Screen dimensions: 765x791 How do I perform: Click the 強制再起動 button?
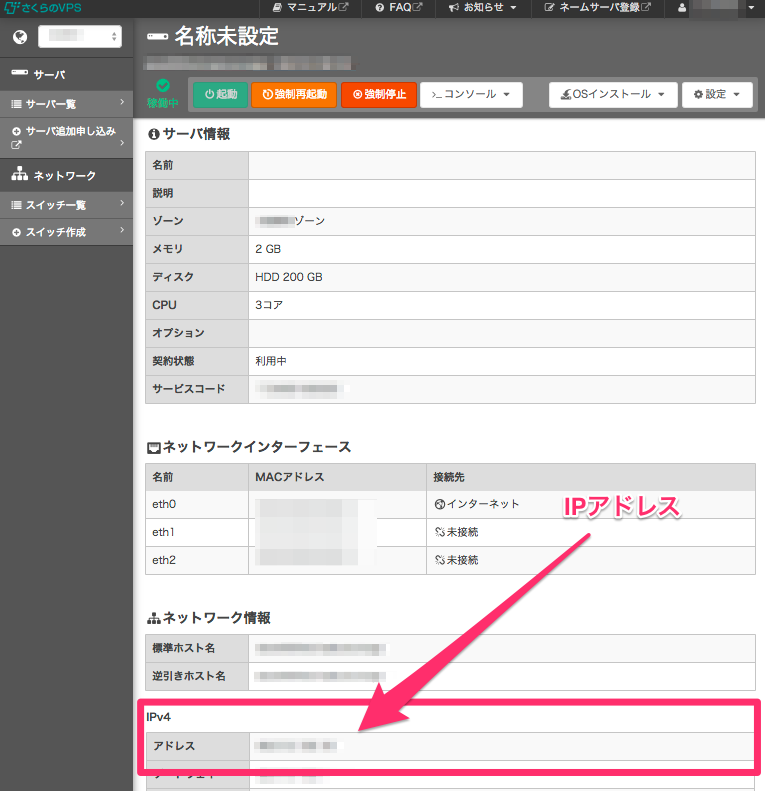coord(294,94)
